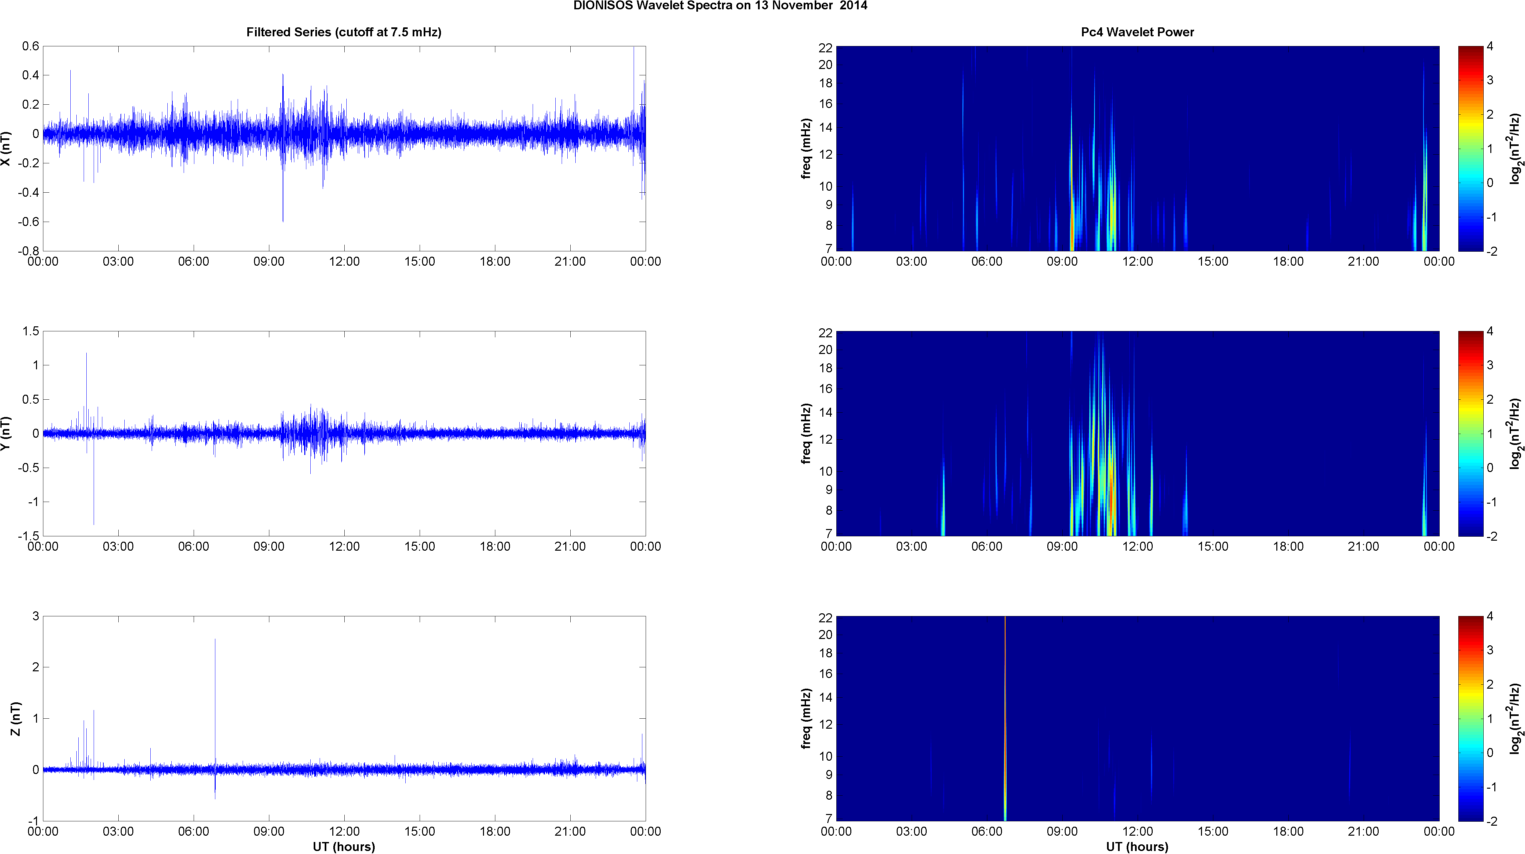Click the colorbar beside the top spectrogram

click(x=1470, y=148)
